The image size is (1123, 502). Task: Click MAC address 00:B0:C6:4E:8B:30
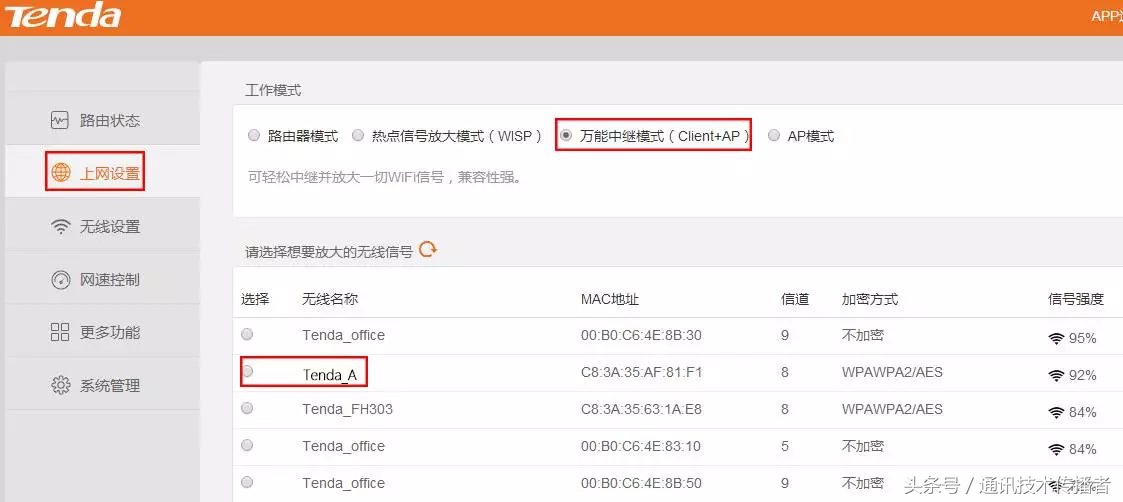click(641, 334)
